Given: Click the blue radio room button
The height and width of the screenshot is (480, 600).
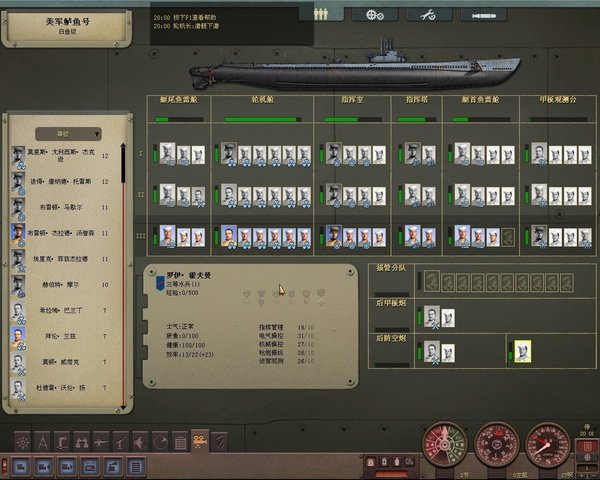Looking at the screenshot, I should click(x=90, y=467).
